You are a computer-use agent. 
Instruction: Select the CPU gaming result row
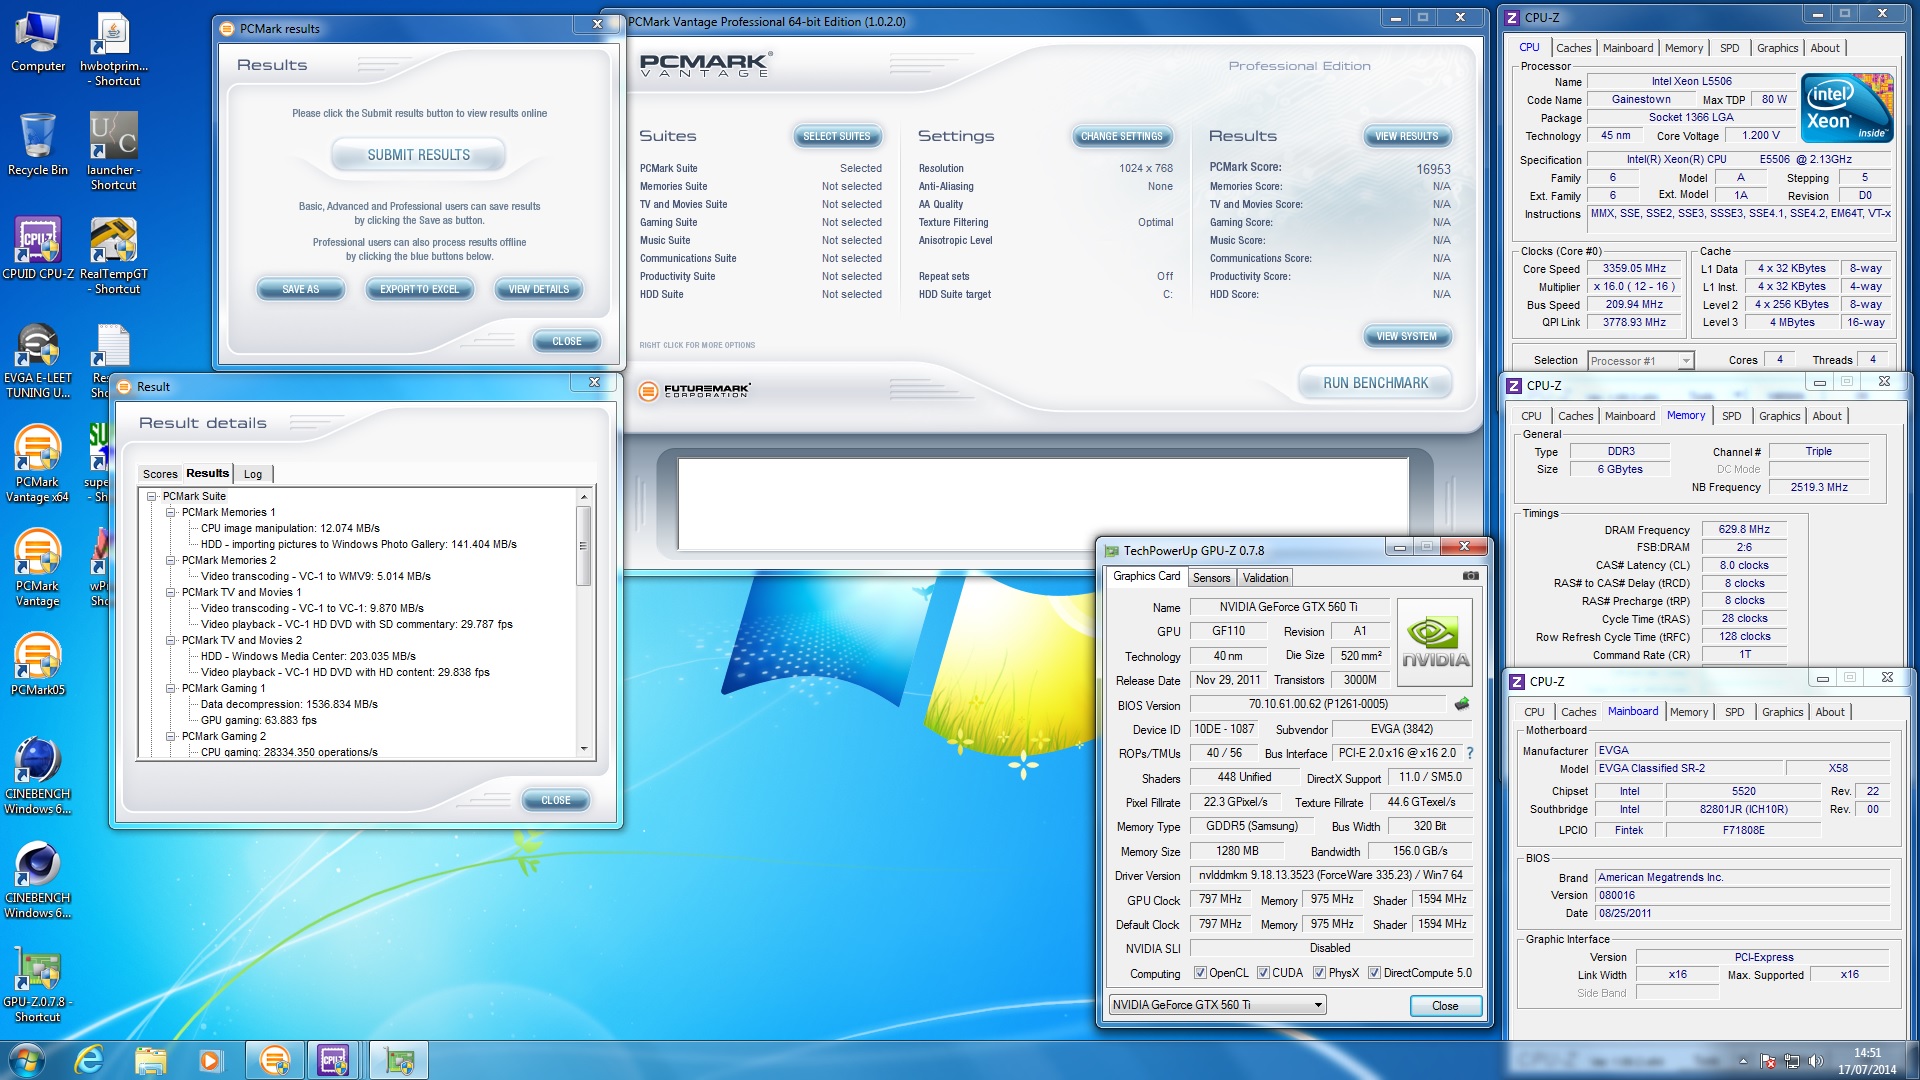click(289, 752)
